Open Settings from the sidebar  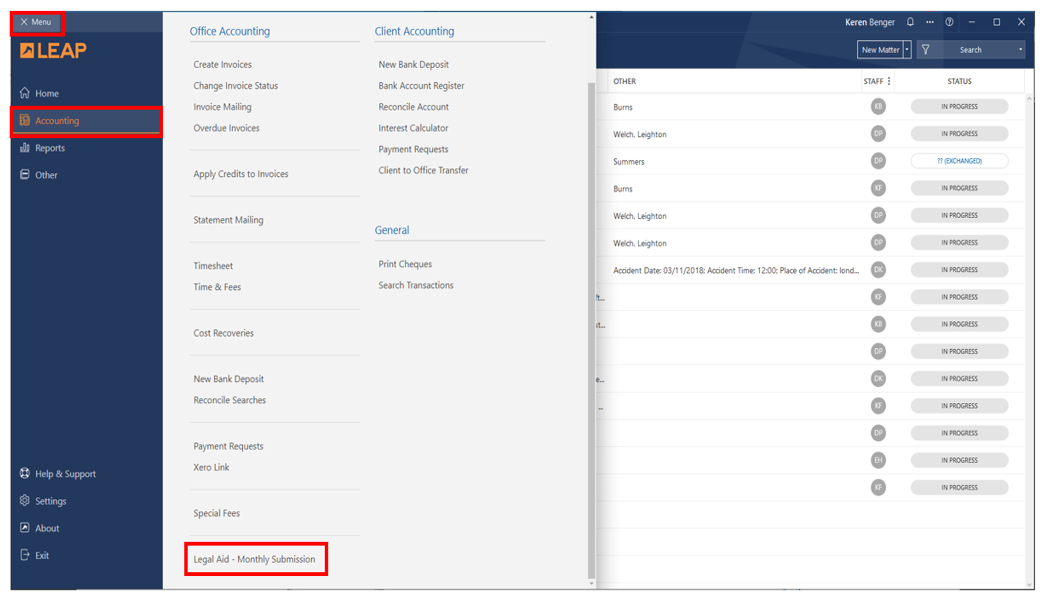(50, 501)
